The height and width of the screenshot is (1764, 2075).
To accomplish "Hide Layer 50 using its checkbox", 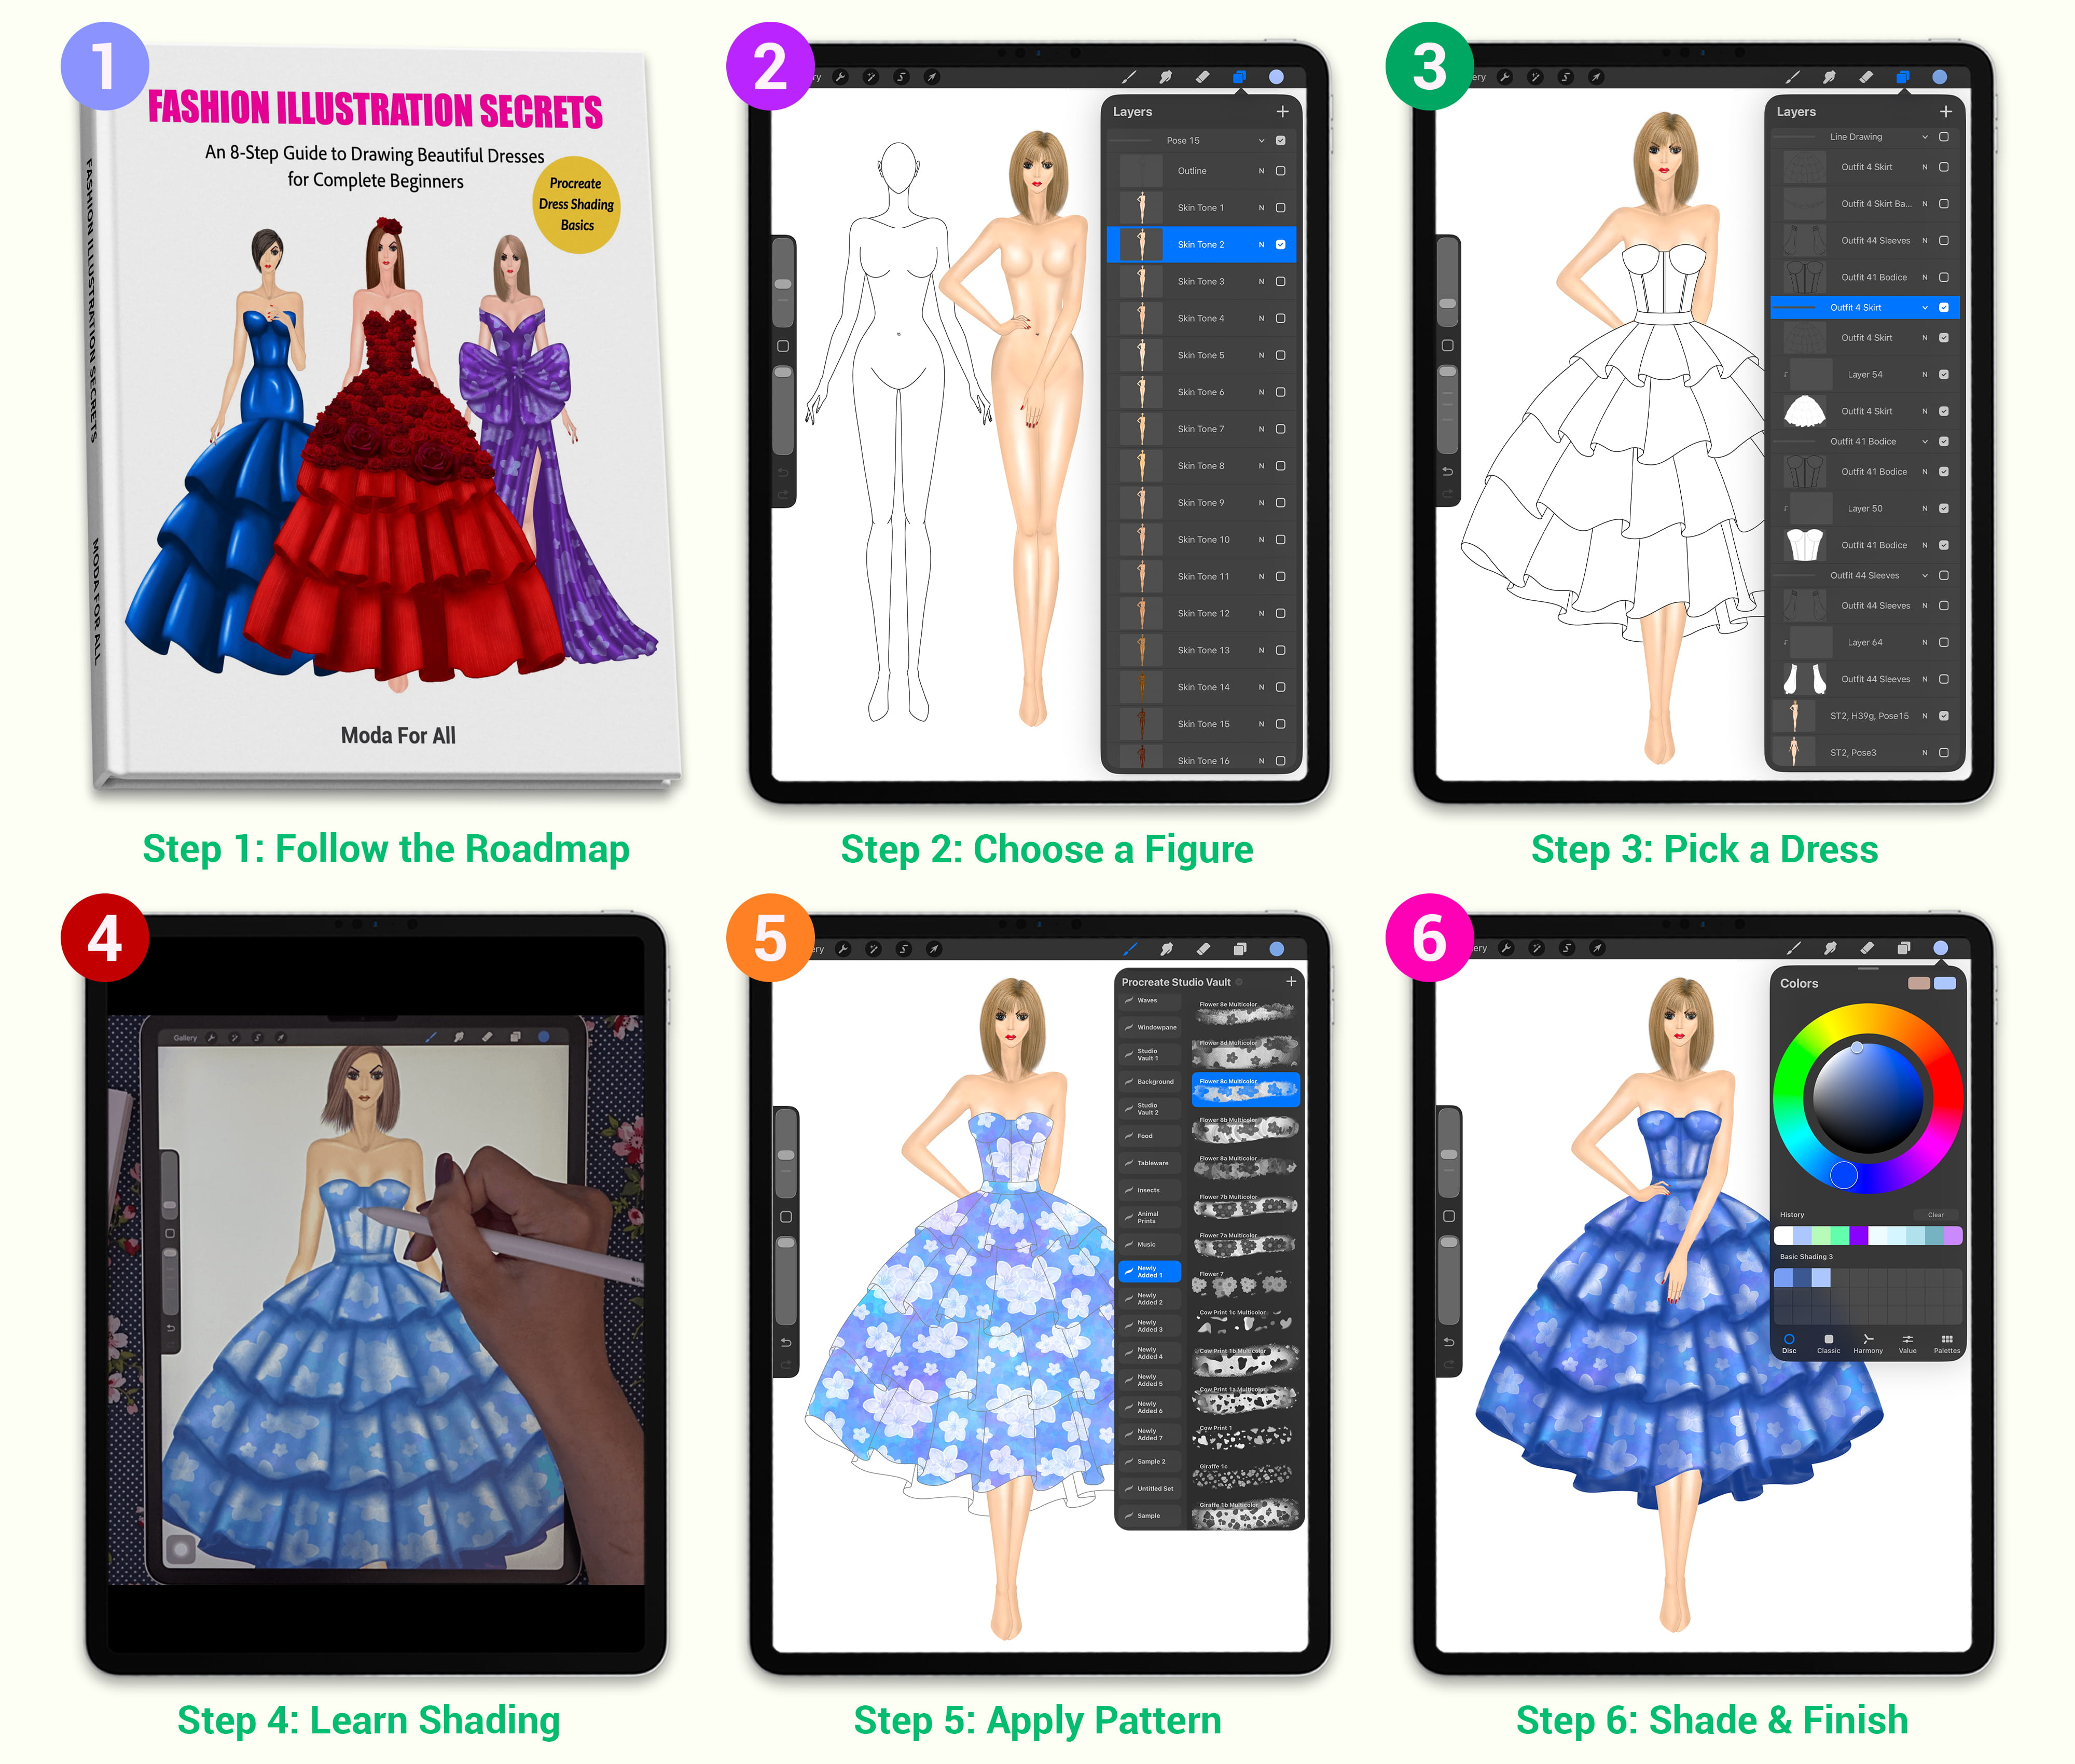I will [x=1944, y=509].
